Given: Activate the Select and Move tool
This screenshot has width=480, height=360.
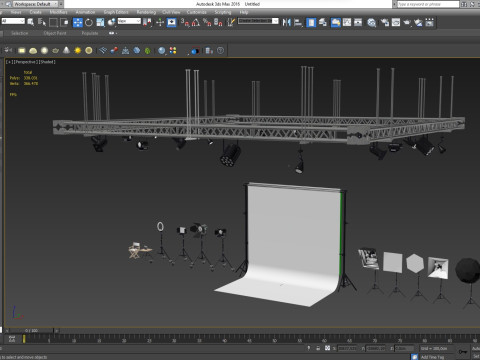Looking at the screenshot, I should click(x=78, y=22).
